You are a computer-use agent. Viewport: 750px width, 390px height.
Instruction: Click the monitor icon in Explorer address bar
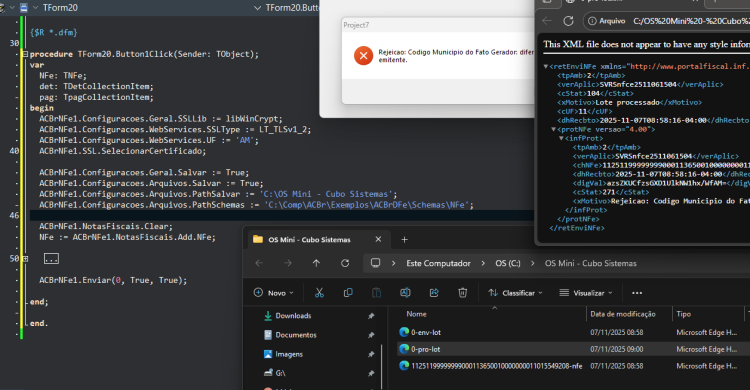[375, 263]
